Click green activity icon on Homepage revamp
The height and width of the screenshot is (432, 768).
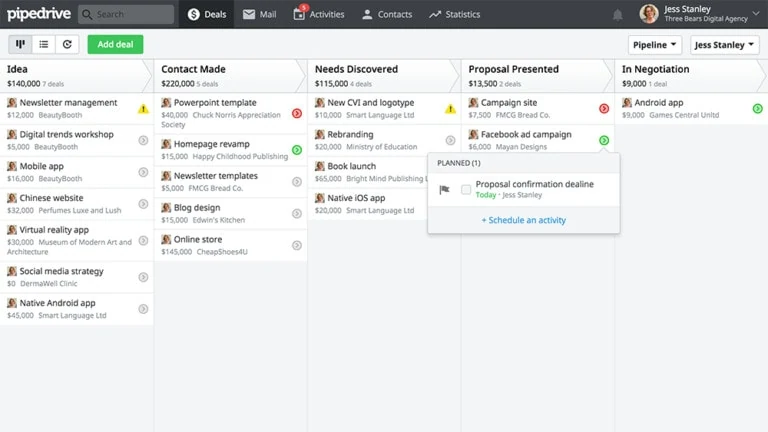(x=297, y=150)
